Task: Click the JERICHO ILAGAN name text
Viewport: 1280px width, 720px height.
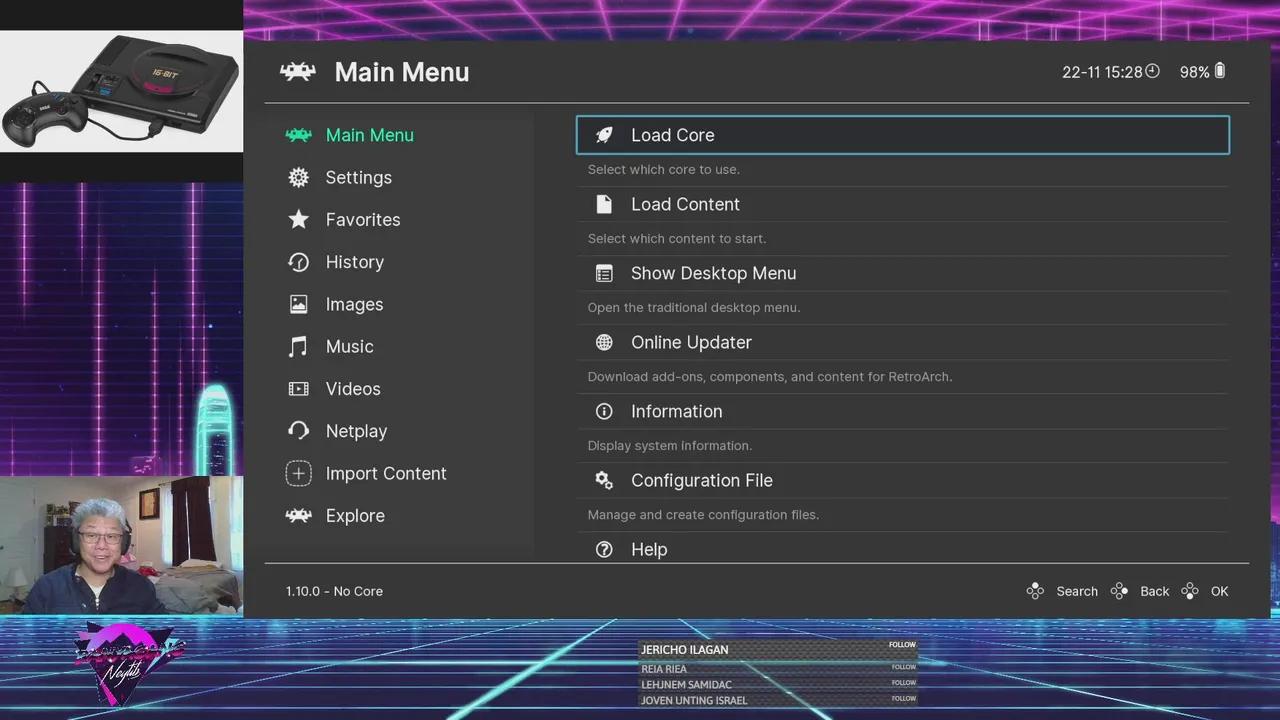Action: [685, 650]
